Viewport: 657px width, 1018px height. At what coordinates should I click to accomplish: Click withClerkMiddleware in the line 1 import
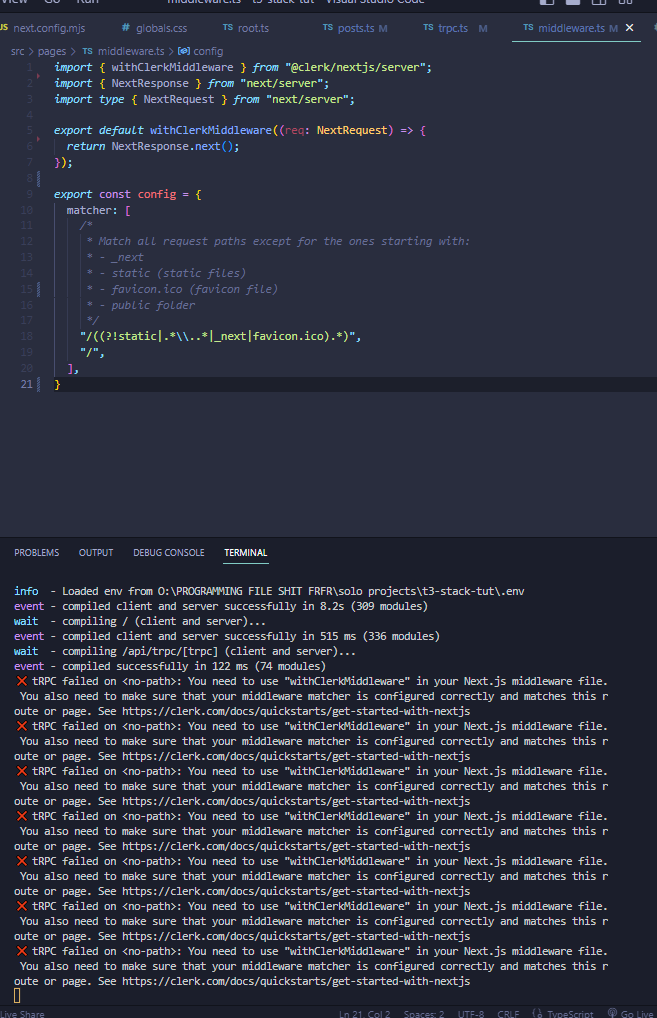172,68
